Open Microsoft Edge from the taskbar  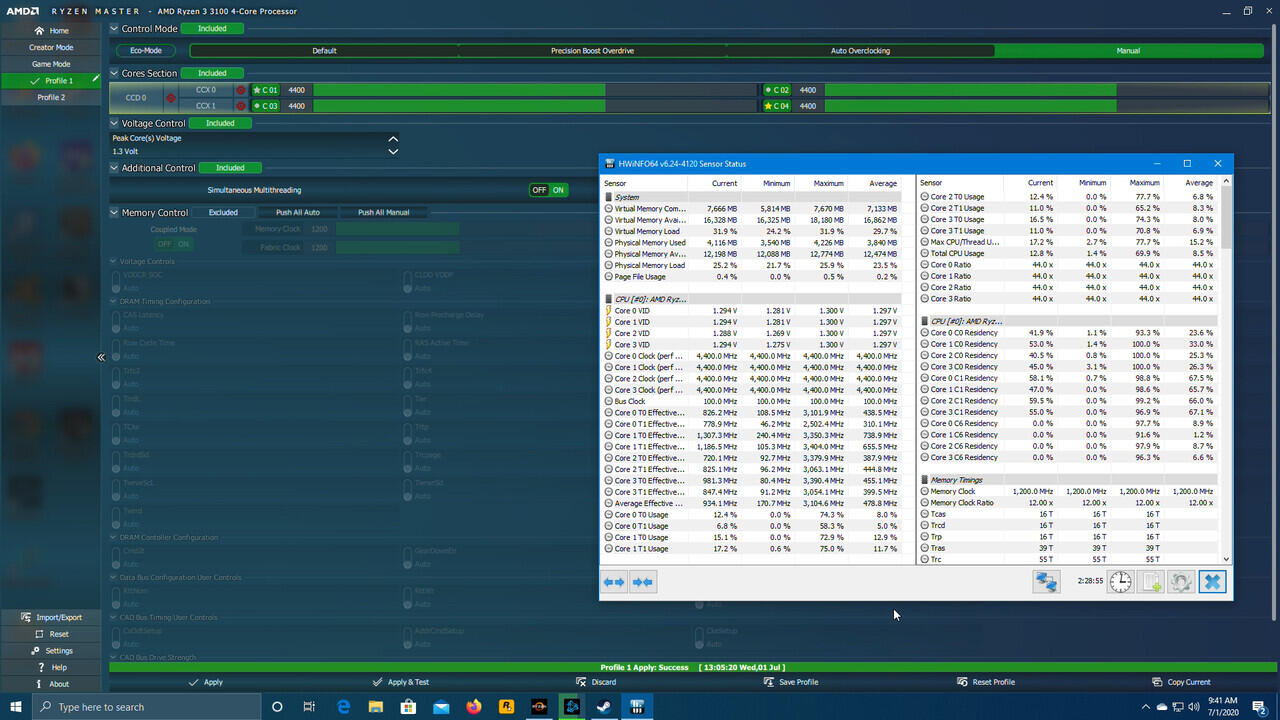[343, 706]
